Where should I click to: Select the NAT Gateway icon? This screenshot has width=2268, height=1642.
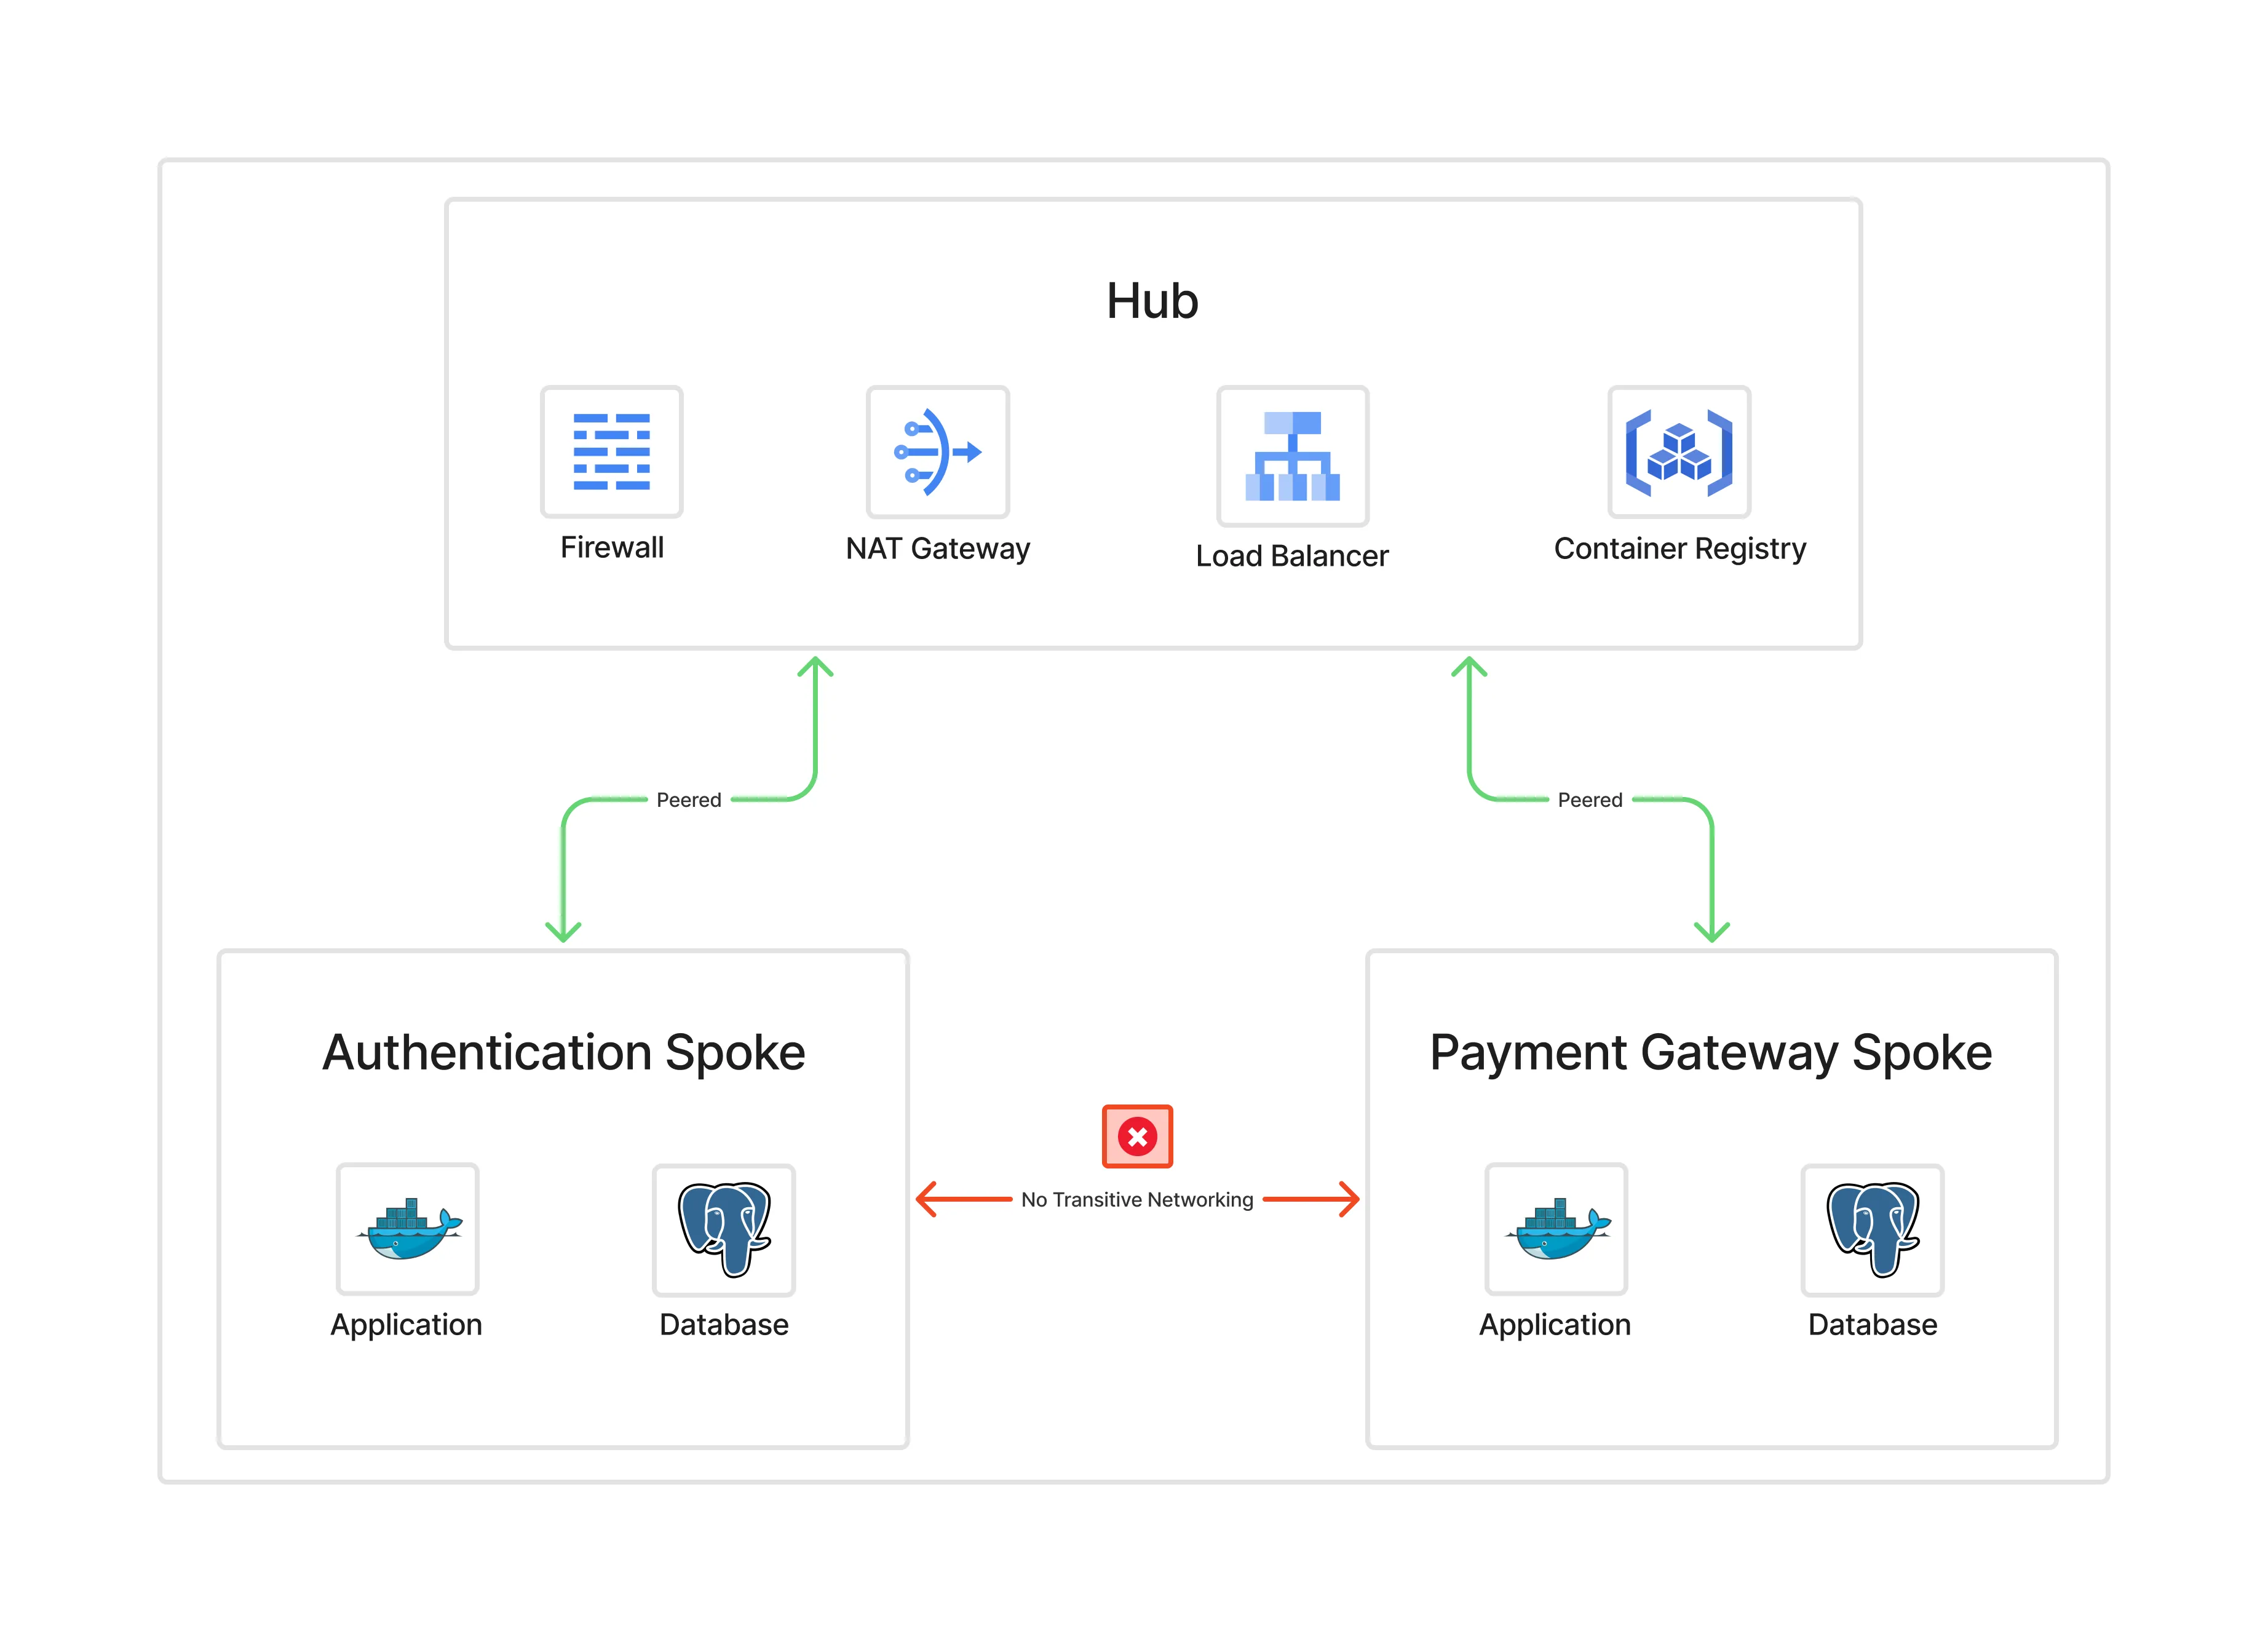click(x=937, y=452)
